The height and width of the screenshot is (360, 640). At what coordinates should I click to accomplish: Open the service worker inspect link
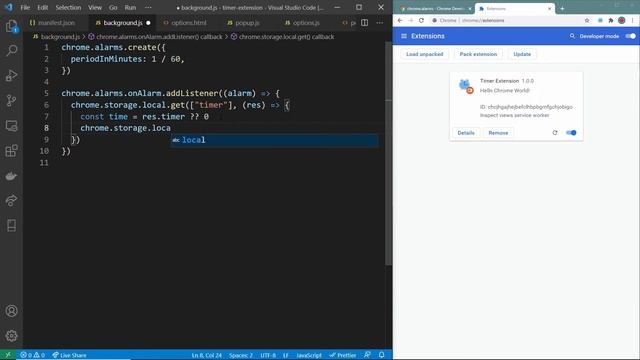530,116
